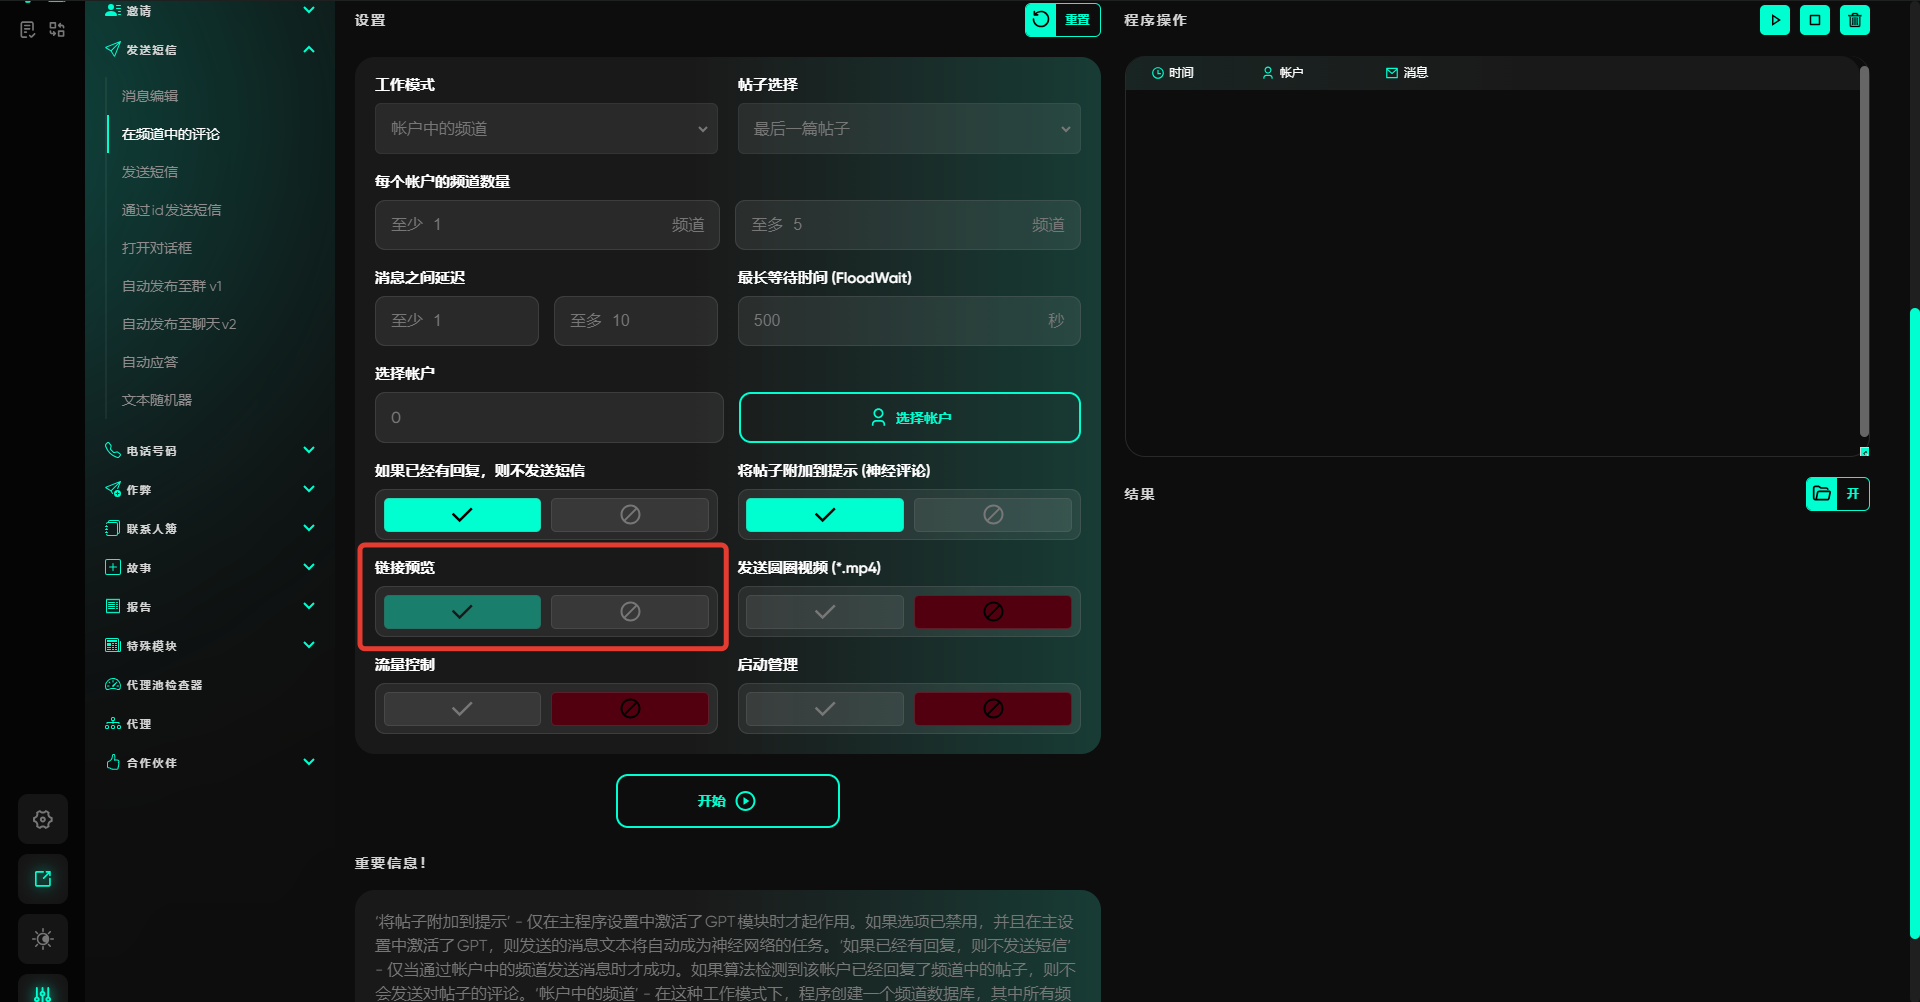Click the stop square icon in 程序操作

[x=1814, y=20]
